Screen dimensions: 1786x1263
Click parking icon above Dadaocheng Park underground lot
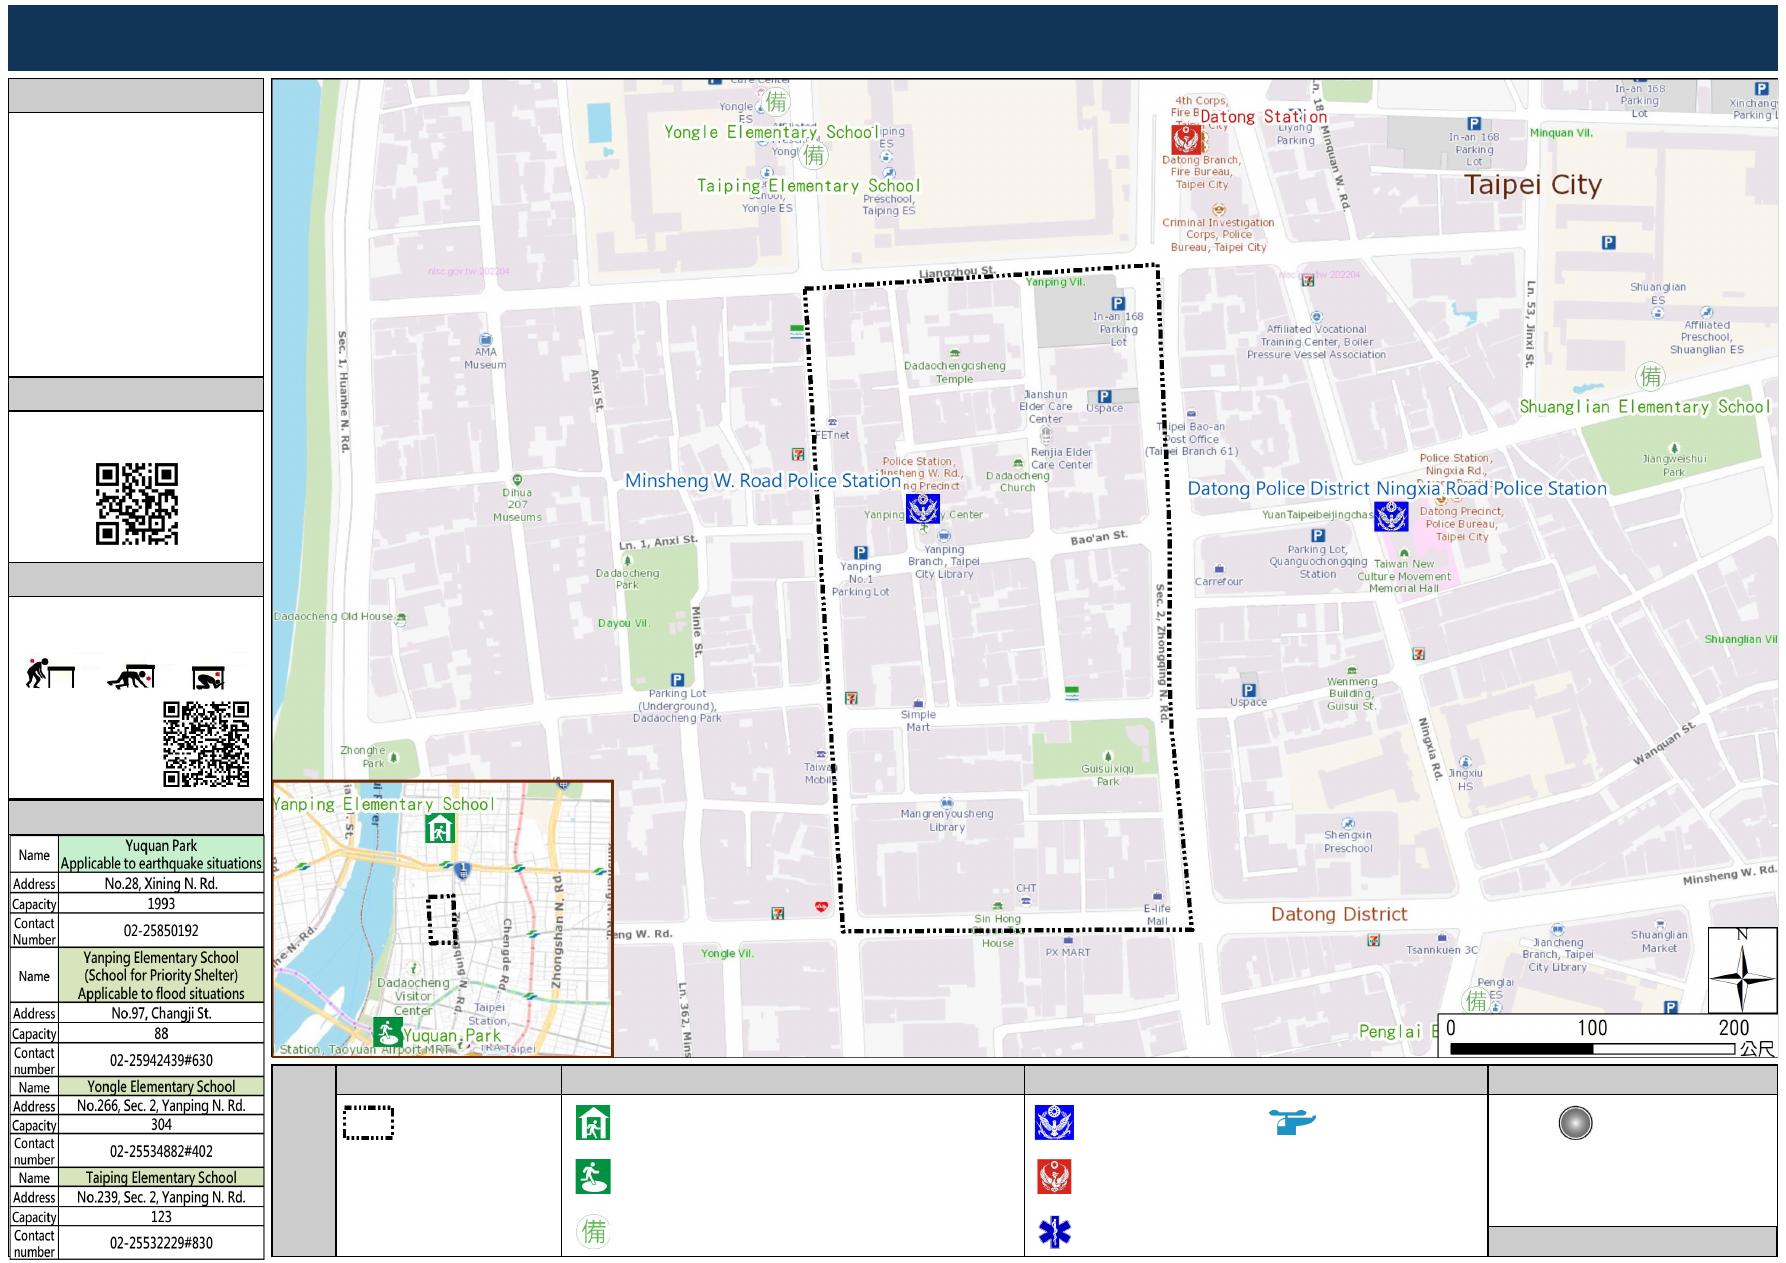coord(677,680)
